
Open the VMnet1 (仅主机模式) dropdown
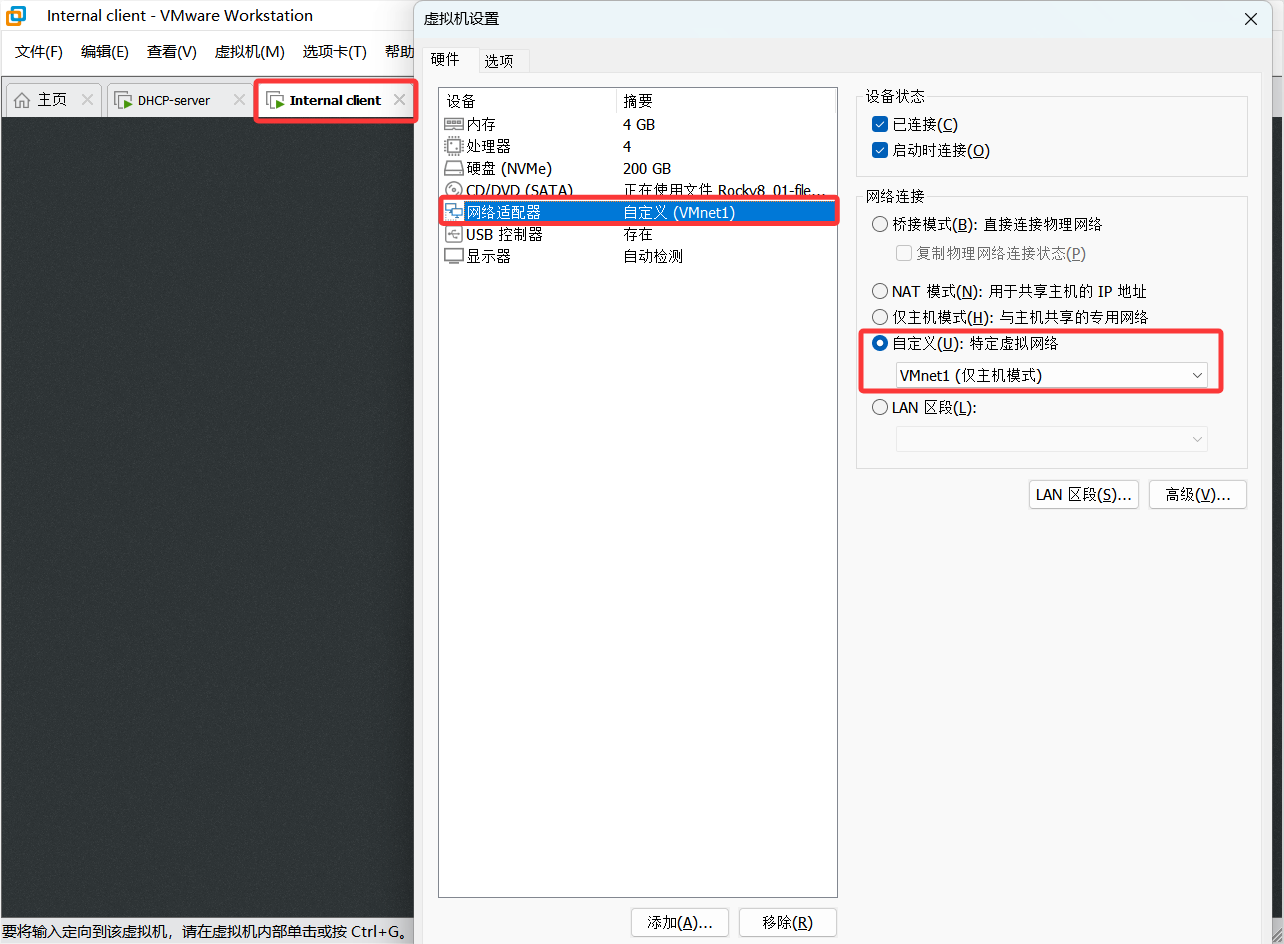[1051, 375]
